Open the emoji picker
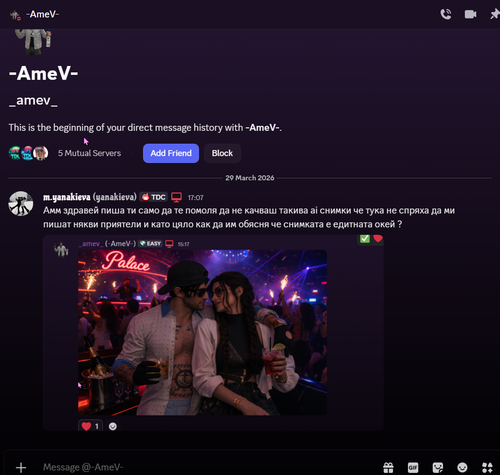This screenshot has width=500, height=475. pos(462,467)
